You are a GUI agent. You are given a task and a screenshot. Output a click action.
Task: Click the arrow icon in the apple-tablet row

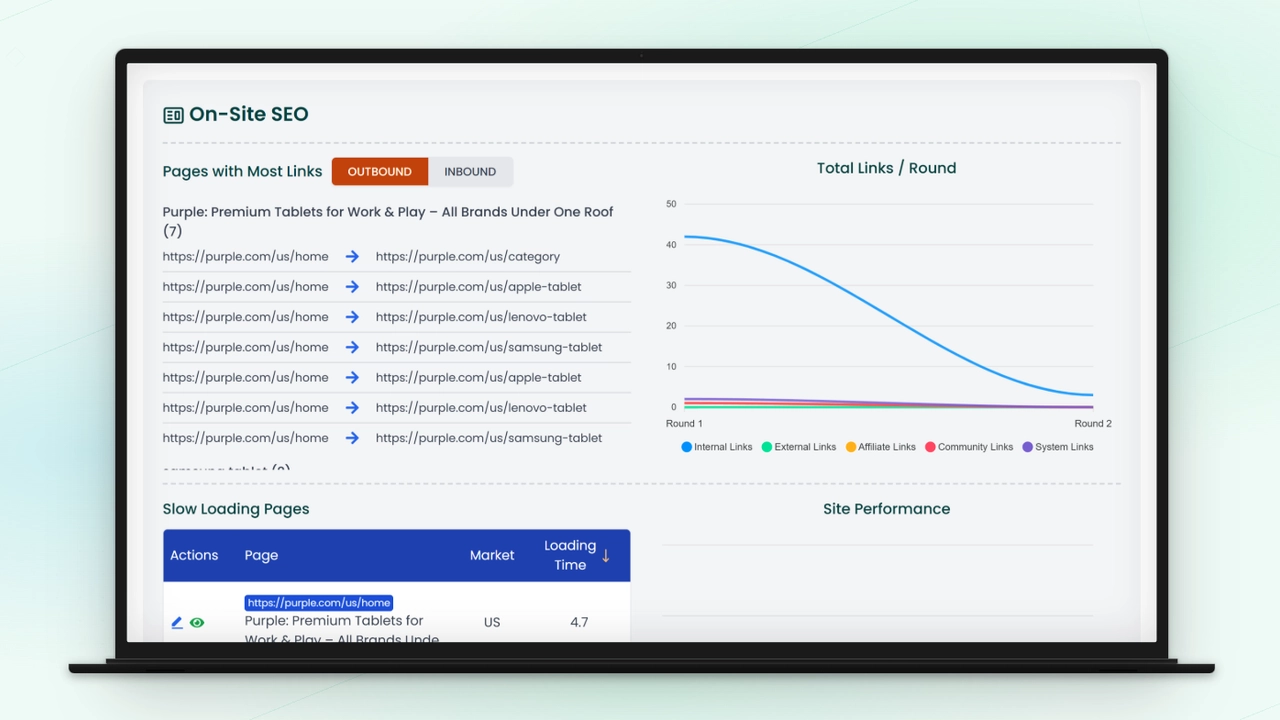coord(352,286)
